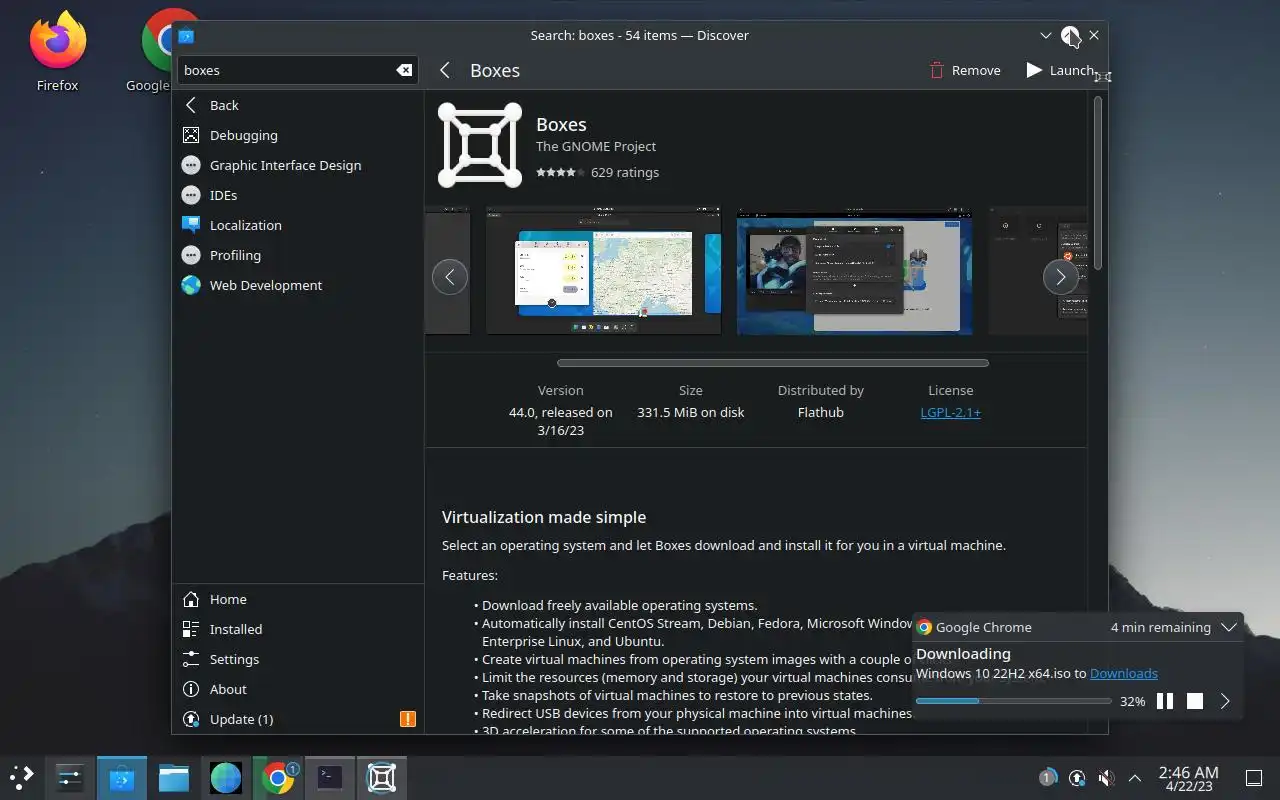Open Firefox from the desktop
Image resolution: width=1280 pixels, height=800 pixels.
click(x=57, y=50)
